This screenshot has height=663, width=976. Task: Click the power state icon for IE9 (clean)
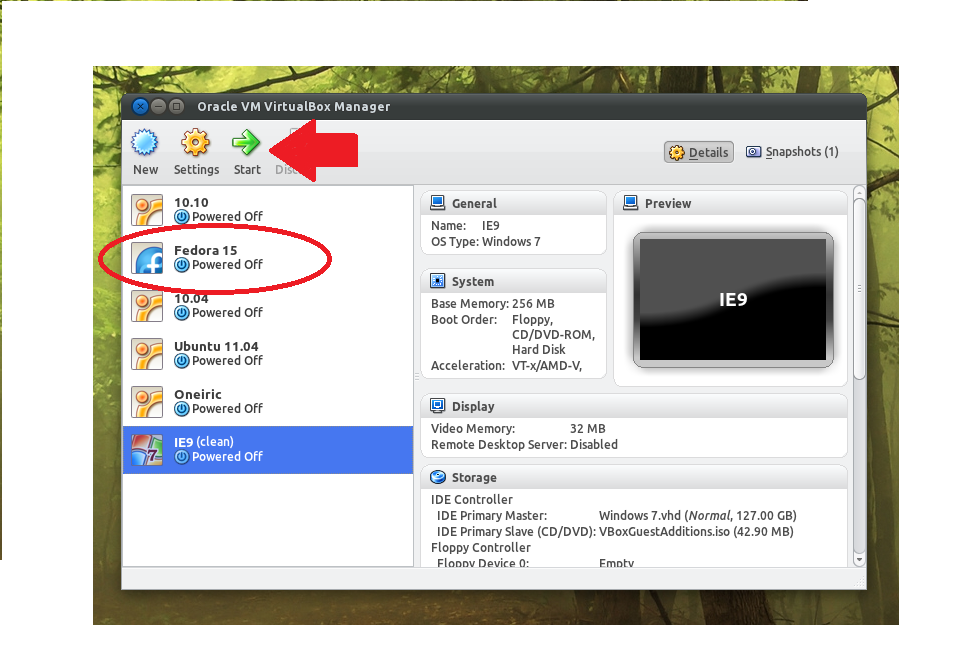182,456
